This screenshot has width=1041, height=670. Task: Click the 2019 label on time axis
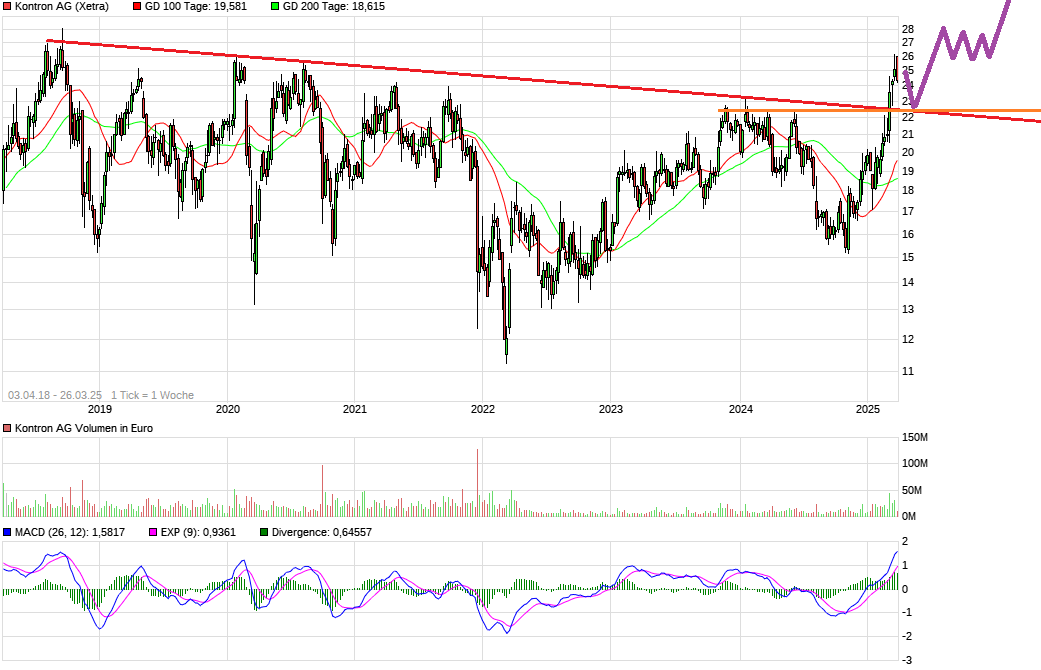100,409
